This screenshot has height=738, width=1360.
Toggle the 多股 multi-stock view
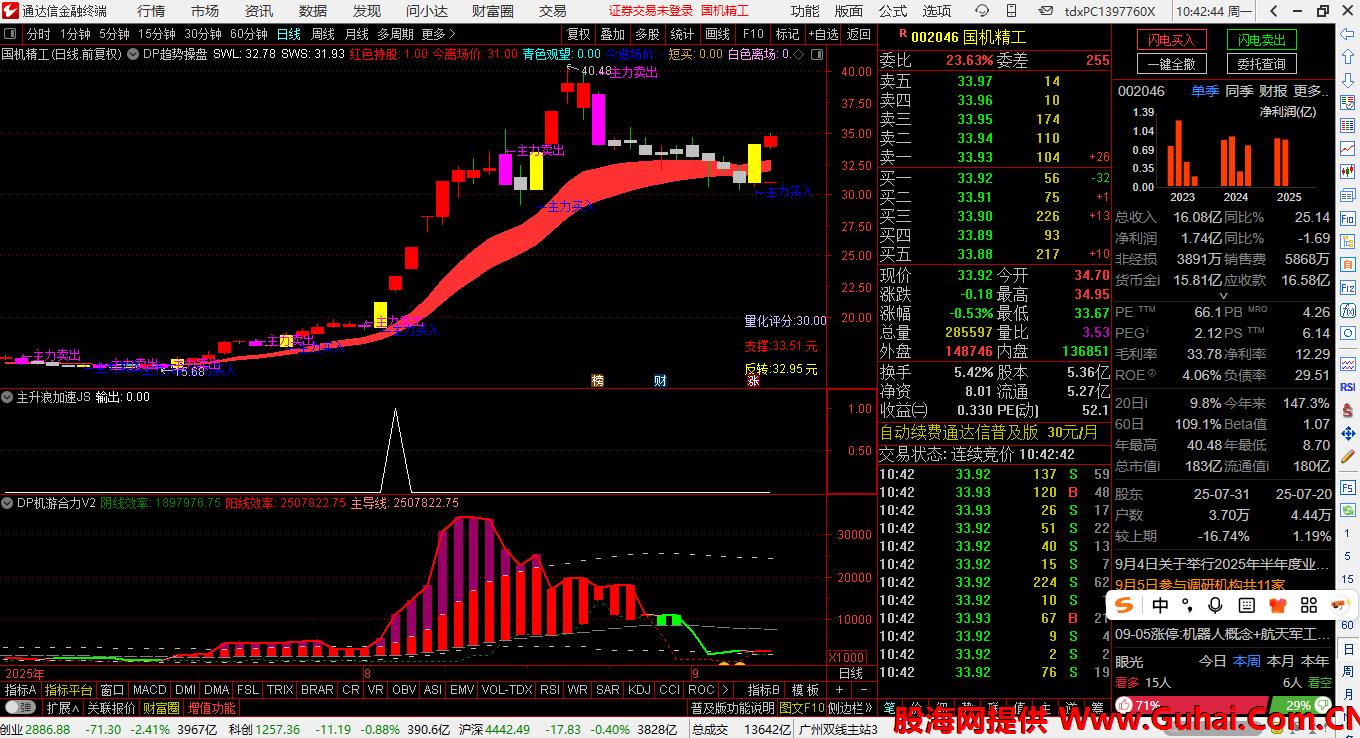point(647,34)
